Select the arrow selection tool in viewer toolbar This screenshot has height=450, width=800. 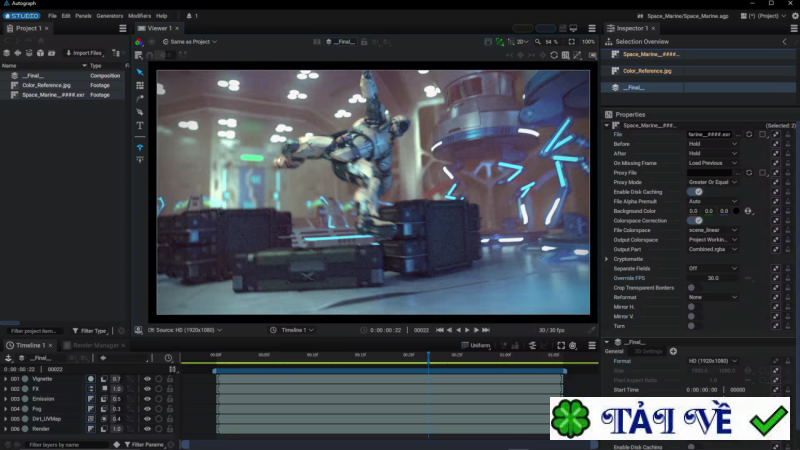click(140, 72)
